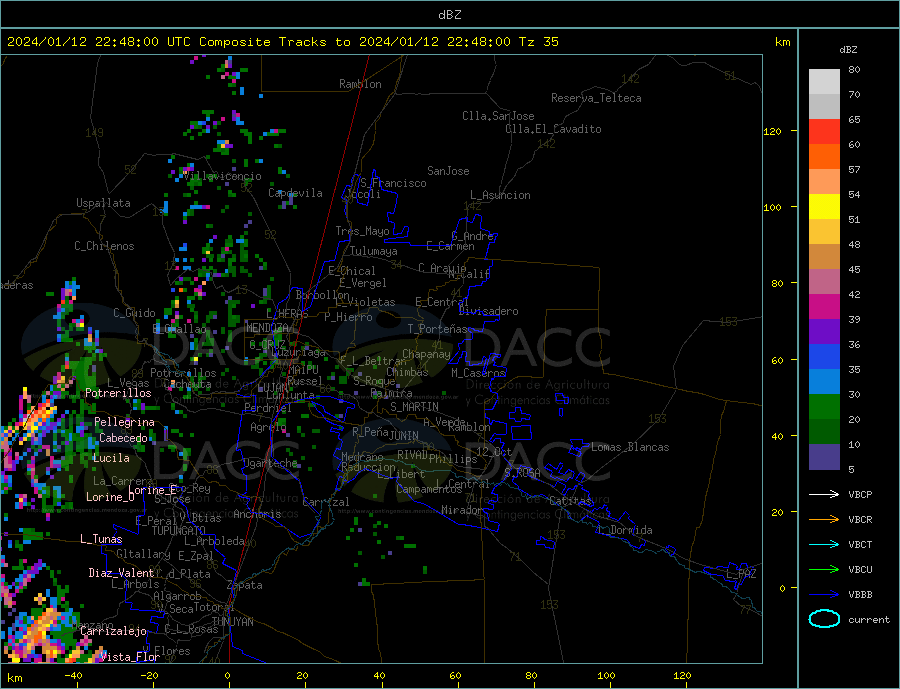Click the Villavicencio map label
Viewport: 900px width, 689px height.
223,176
